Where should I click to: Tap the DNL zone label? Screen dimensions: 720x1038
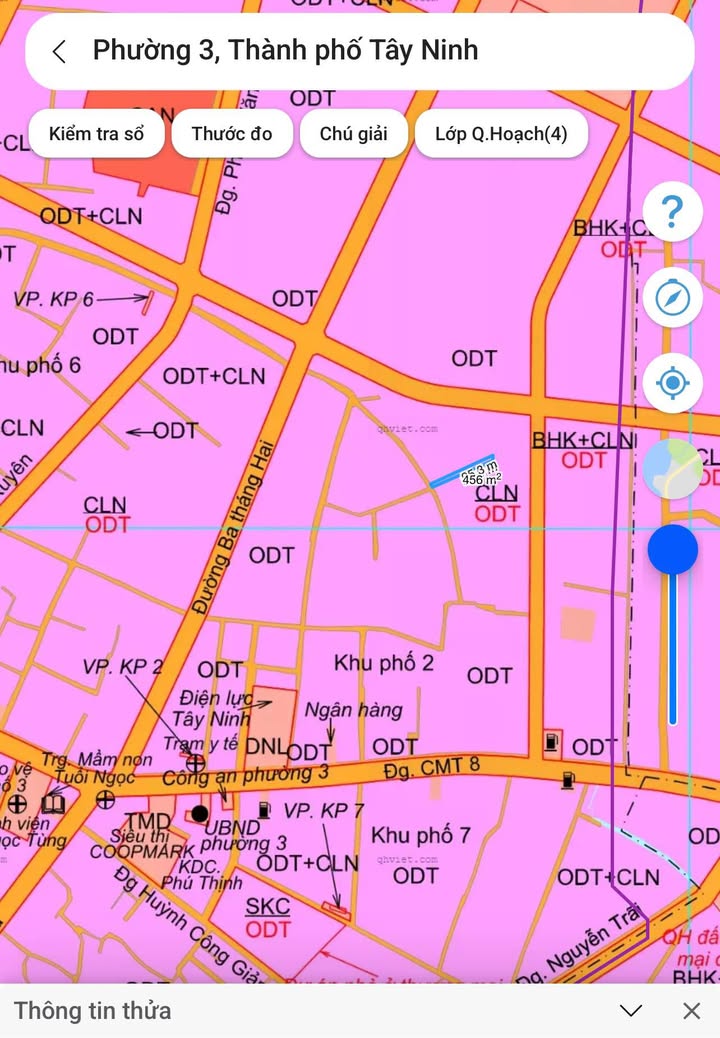[x=266, y=747]
